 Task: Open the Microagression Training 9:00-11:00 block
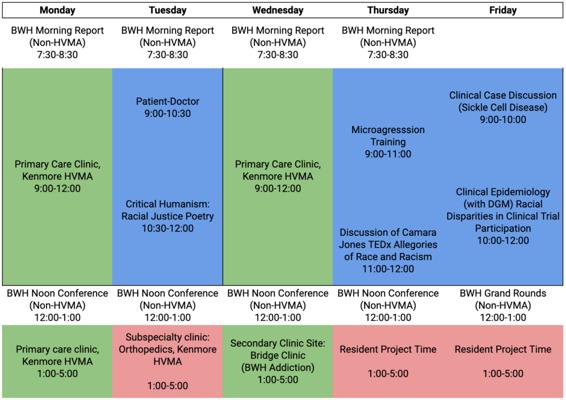(388, 142)
